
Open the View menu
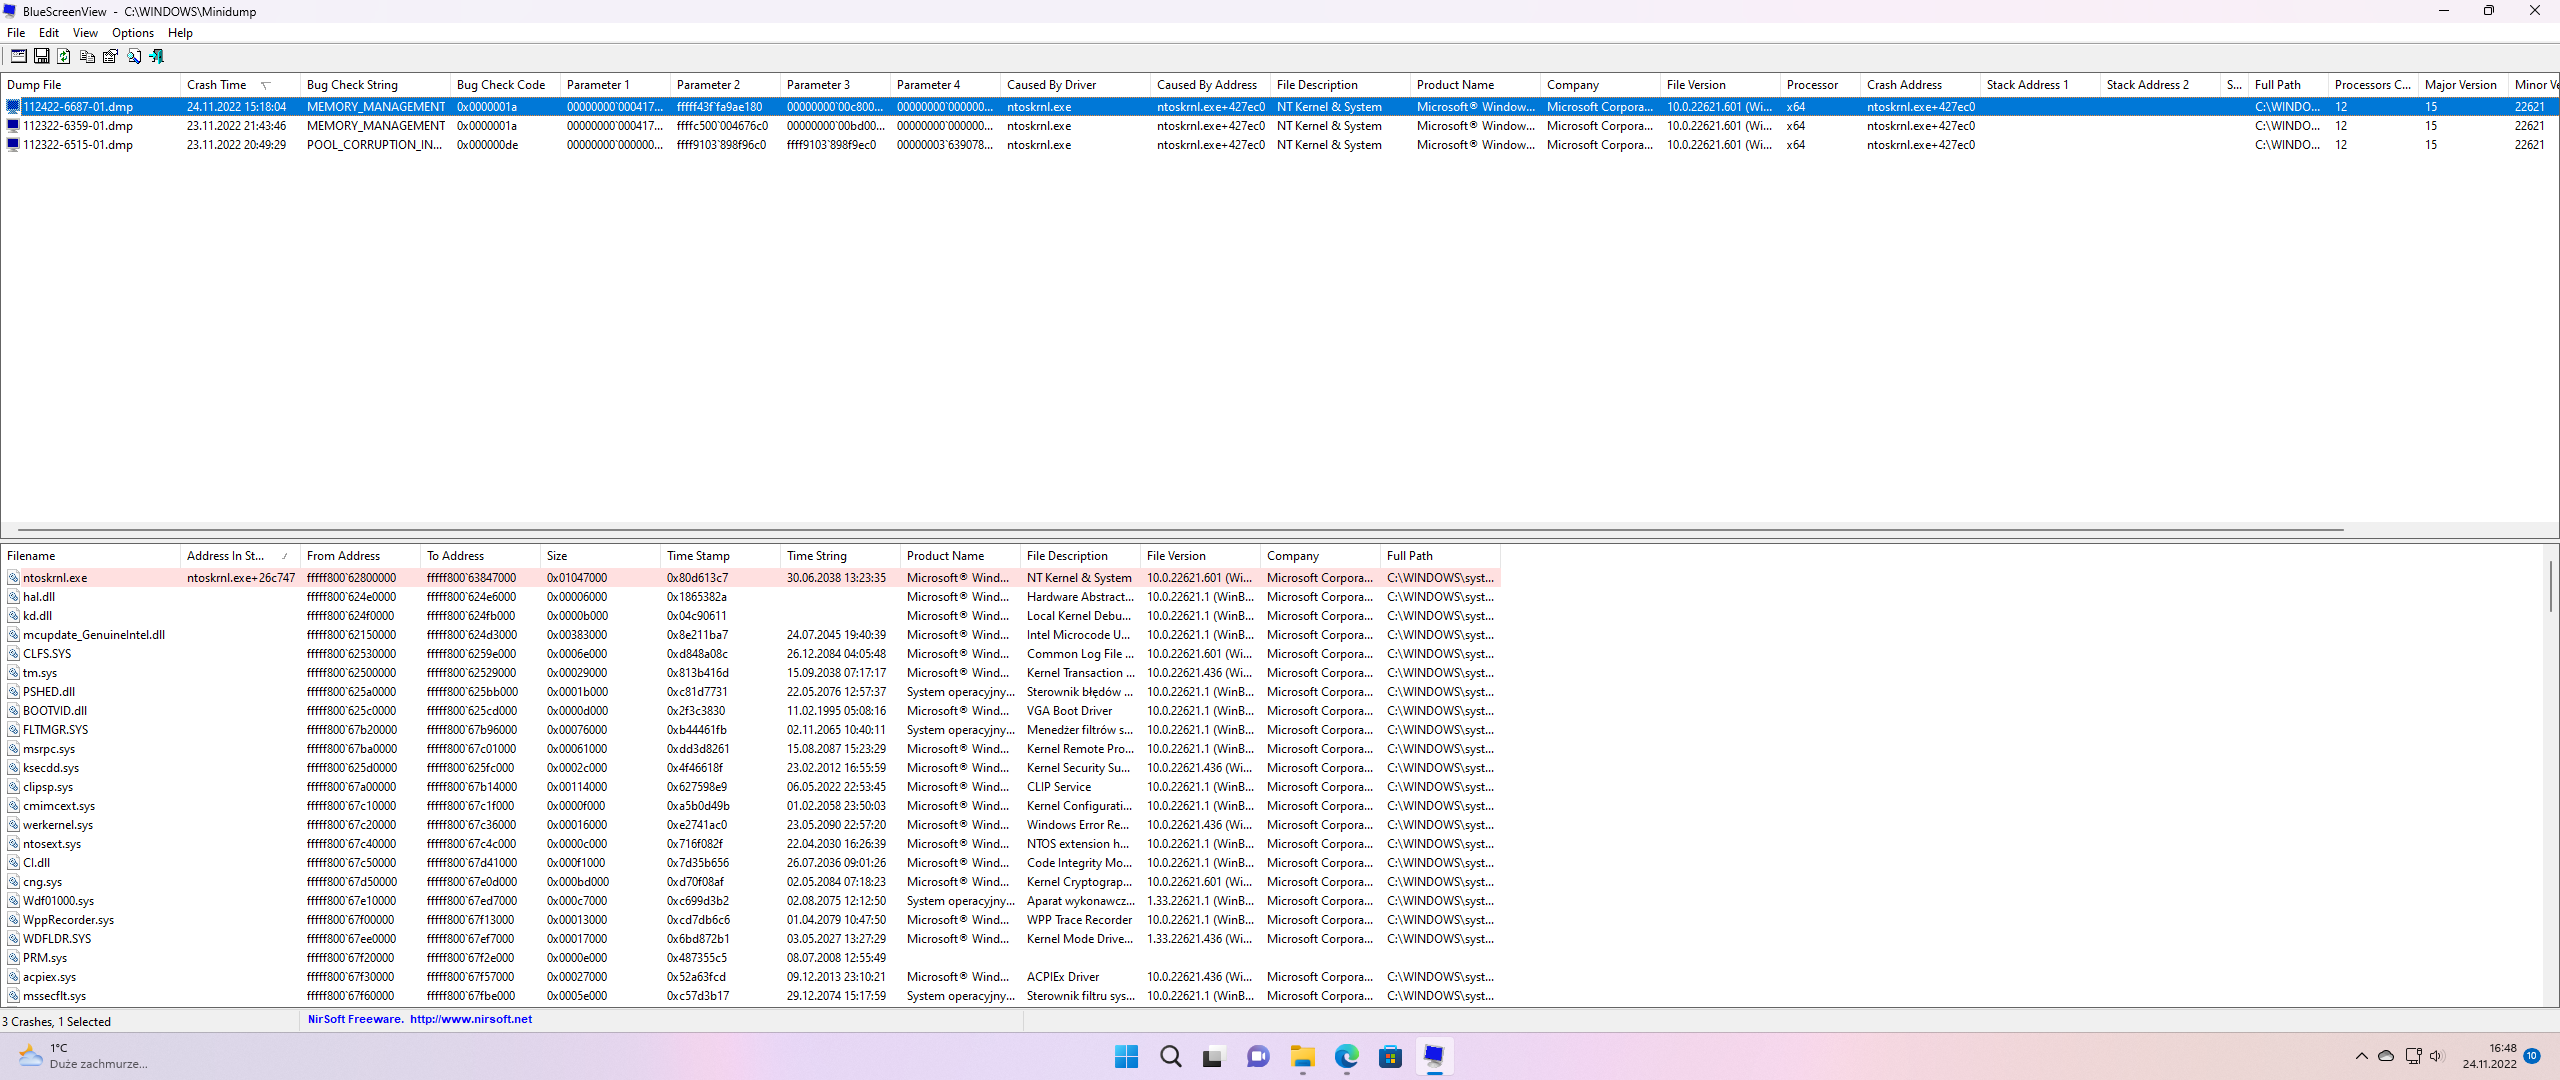85,33
